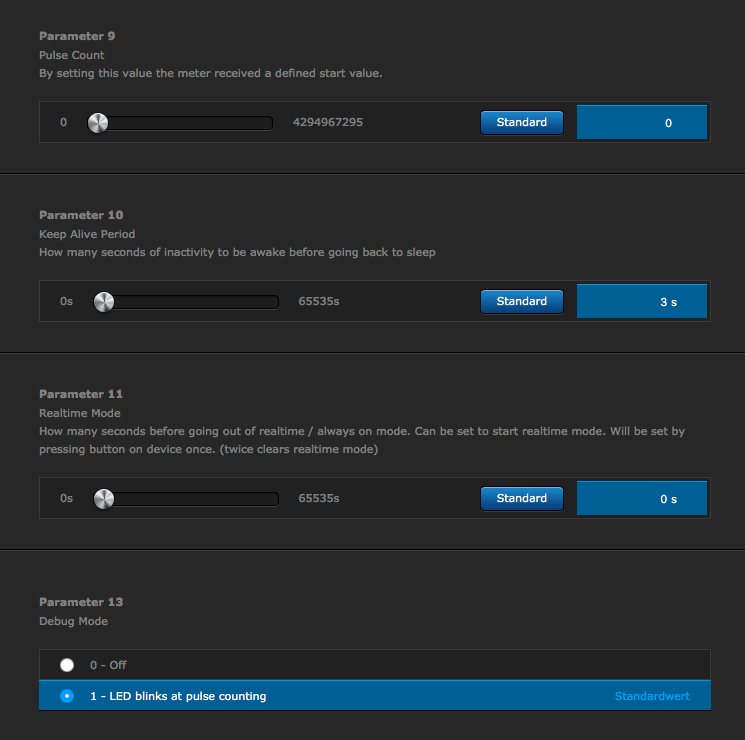Click the Parameter 13 heading
745x740 pixels.
tap(81, 602)
